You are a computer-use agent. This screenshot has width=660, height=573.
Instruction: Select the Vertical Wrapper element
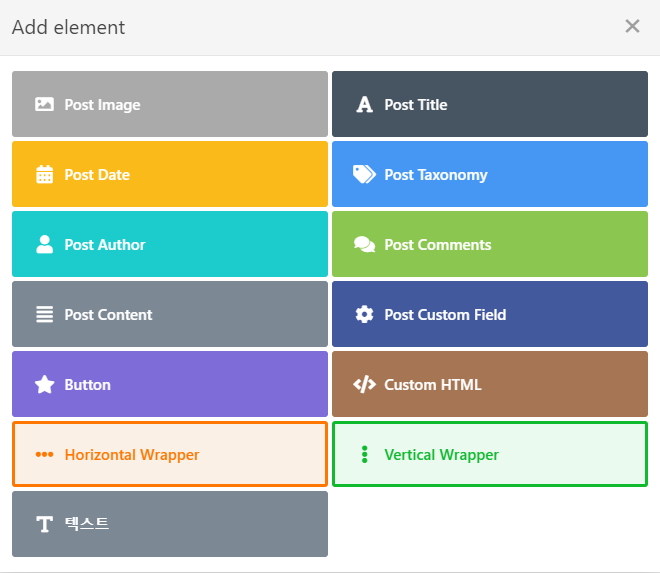489,454
